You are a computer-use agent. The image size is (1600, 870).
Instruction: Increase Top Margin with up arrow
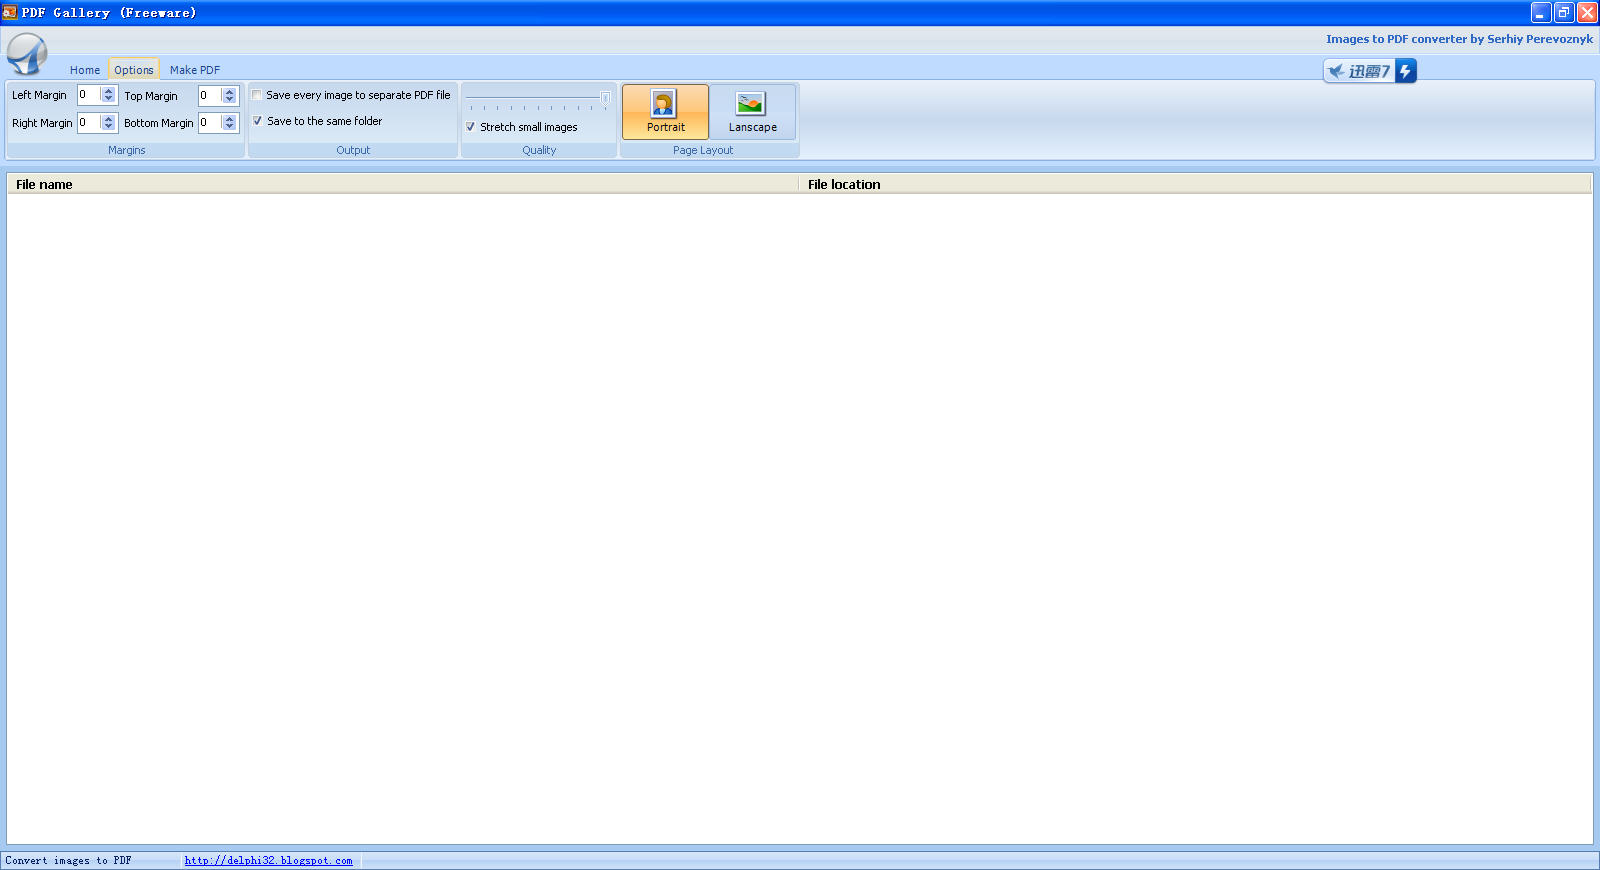[x=229, y=92]
